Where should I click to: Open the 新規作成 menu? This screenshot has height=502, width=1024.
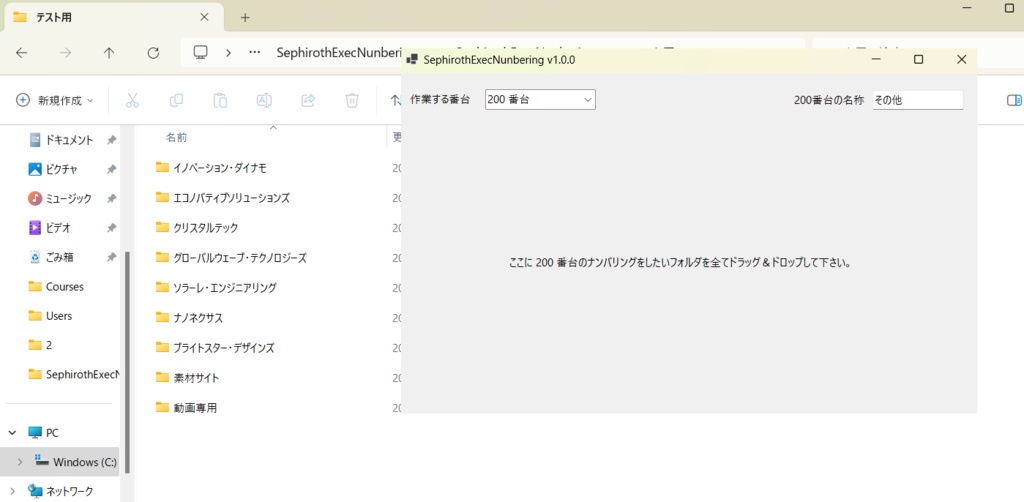55,101
